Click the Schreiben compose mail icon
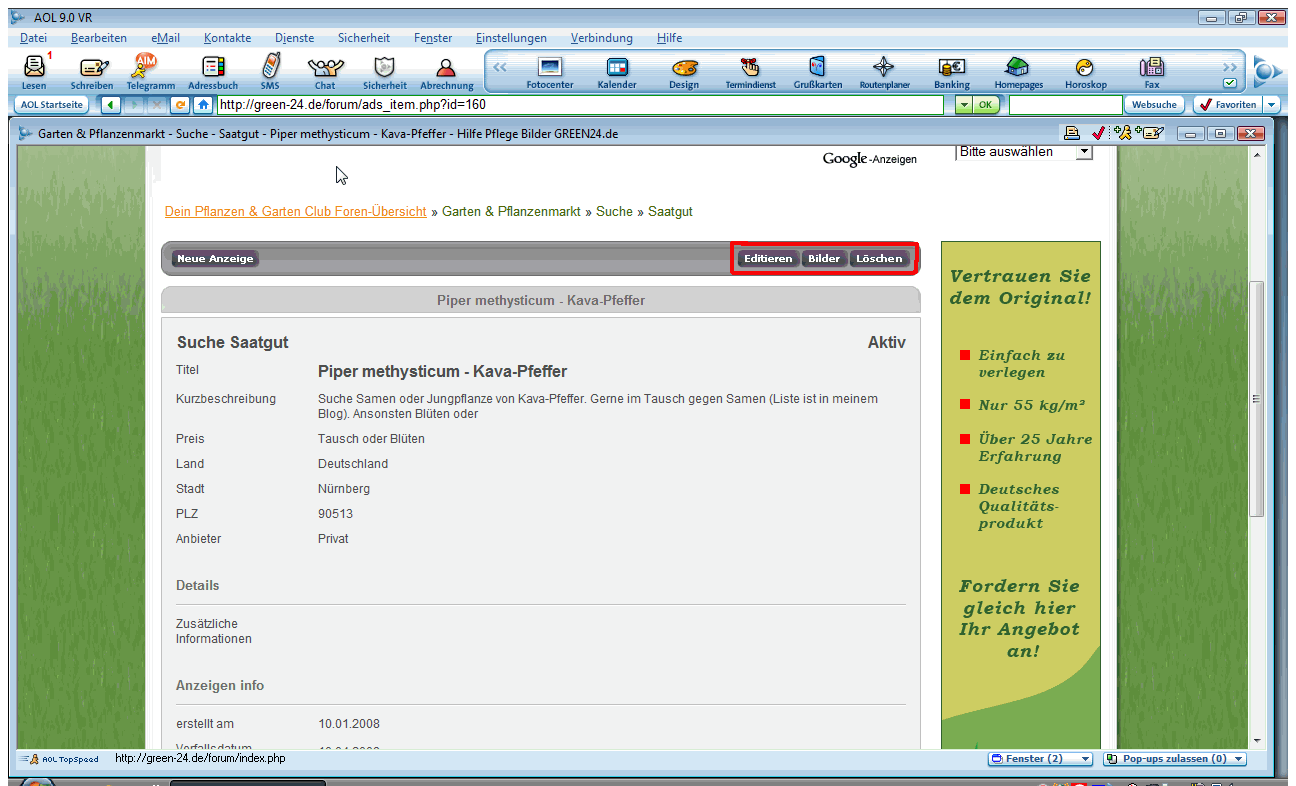 (x=92, y=68)
